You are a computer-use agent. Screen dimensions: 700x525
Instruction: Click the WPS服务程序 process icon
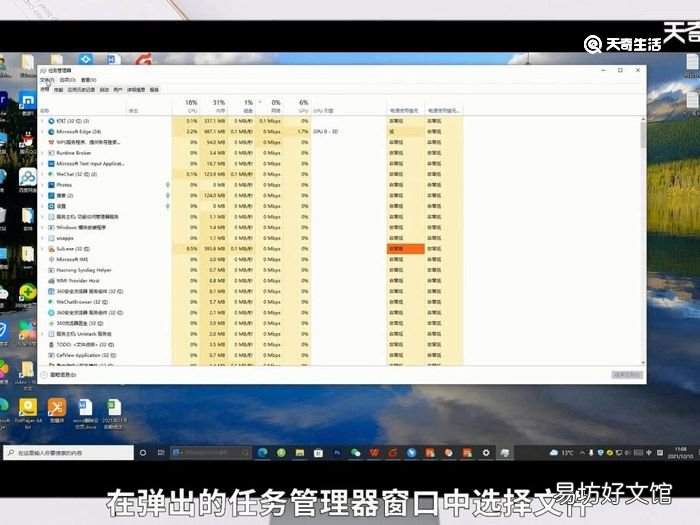click(51, 142)
